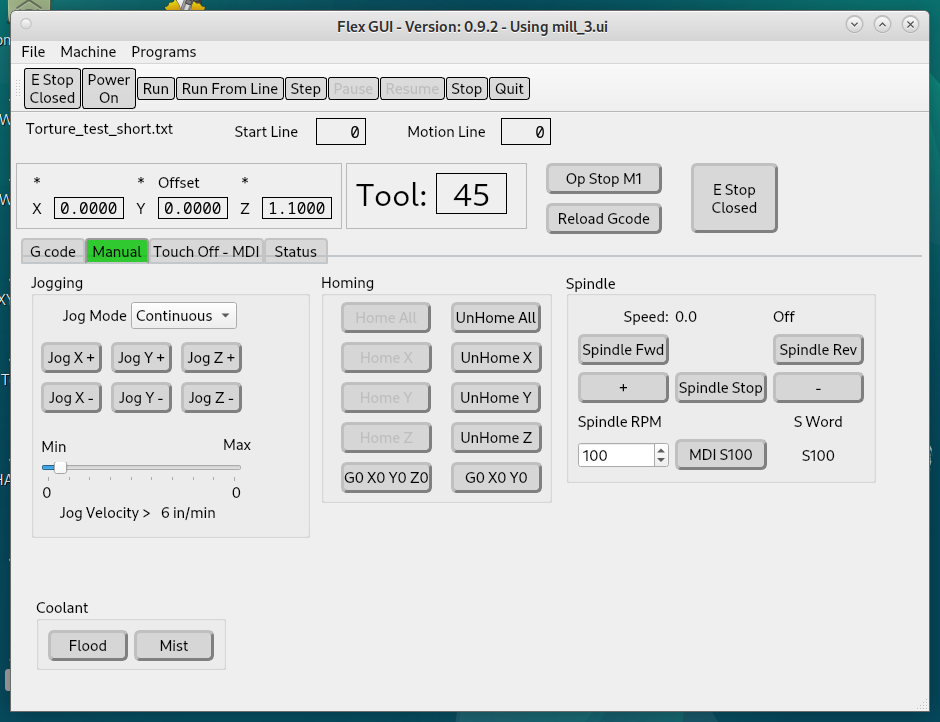Image resolution: width=940 pixels, height=722 pixels.
Task: Open the Jog Mode Continuous dropdown
Action: (x=183, y=316)
